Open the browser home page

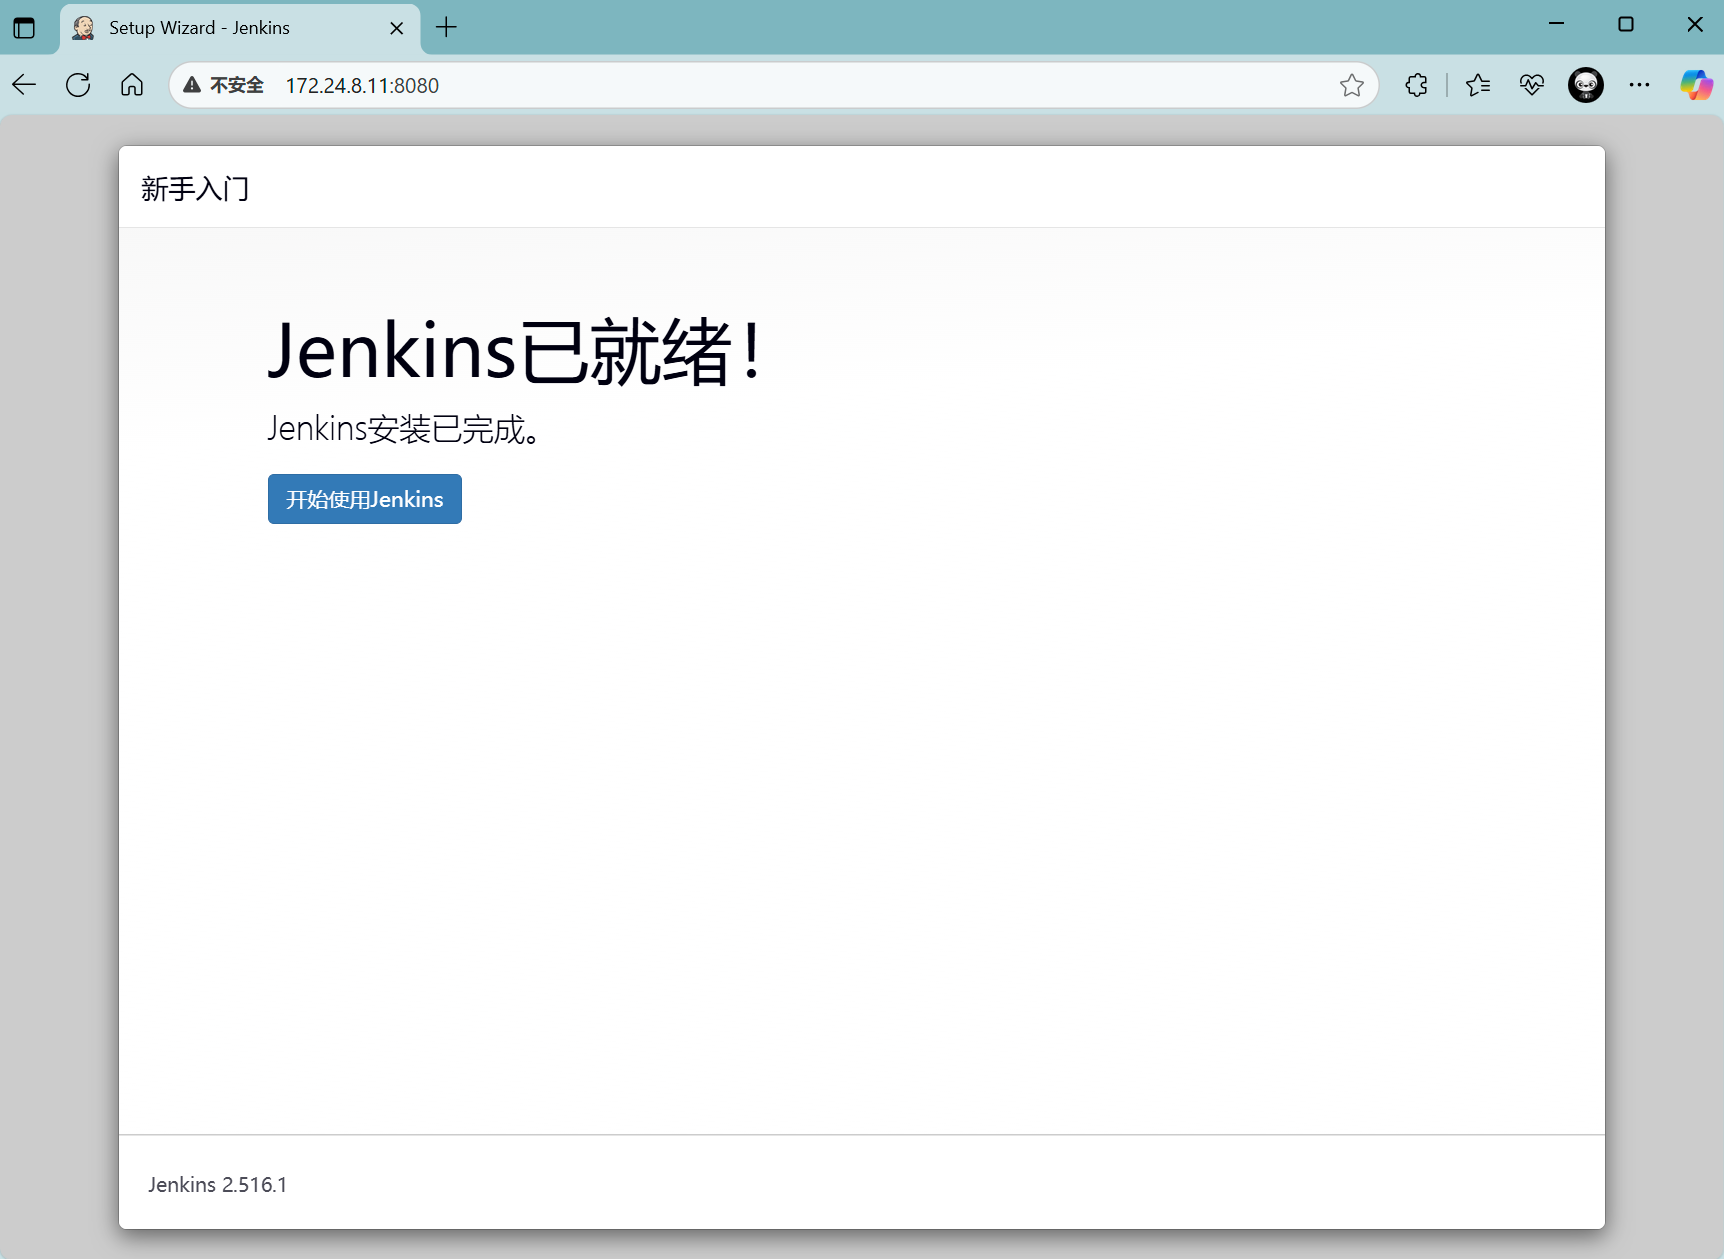coord(132,85)
